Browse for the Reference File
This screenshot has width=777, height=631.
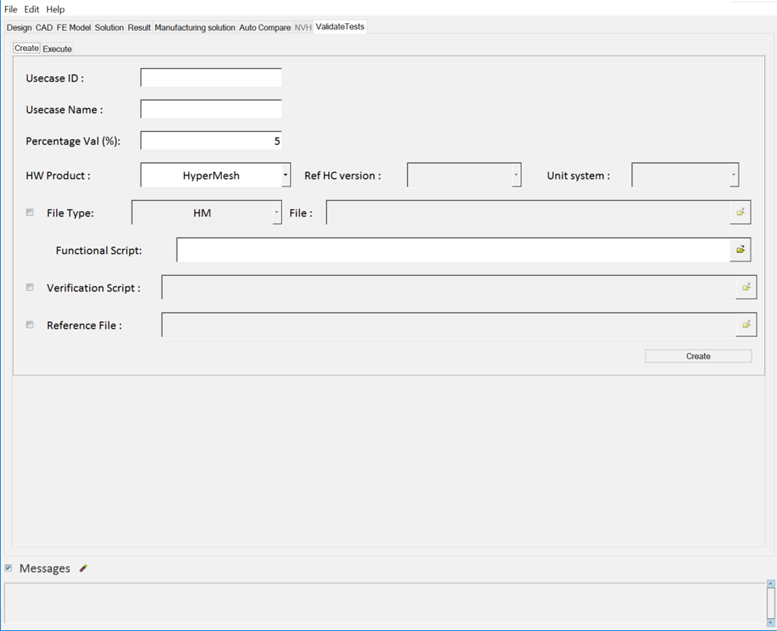click(746, 325)
